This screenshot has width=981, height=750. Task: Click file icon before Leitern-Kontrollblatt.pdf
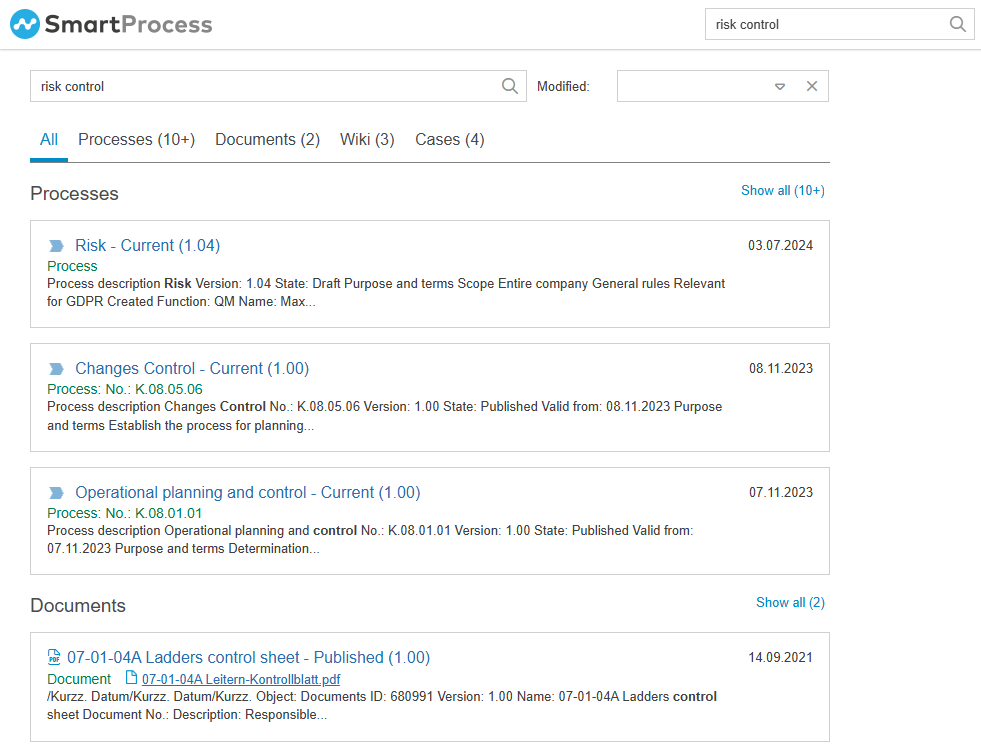pos(130,679)
